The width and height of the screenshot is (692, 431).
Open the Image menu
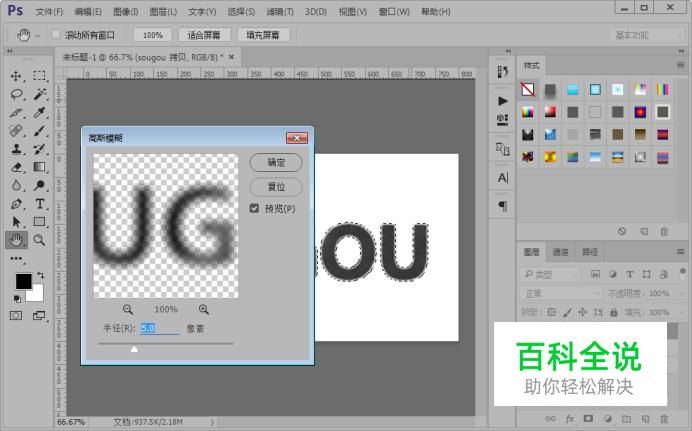(x=125, y=12)
